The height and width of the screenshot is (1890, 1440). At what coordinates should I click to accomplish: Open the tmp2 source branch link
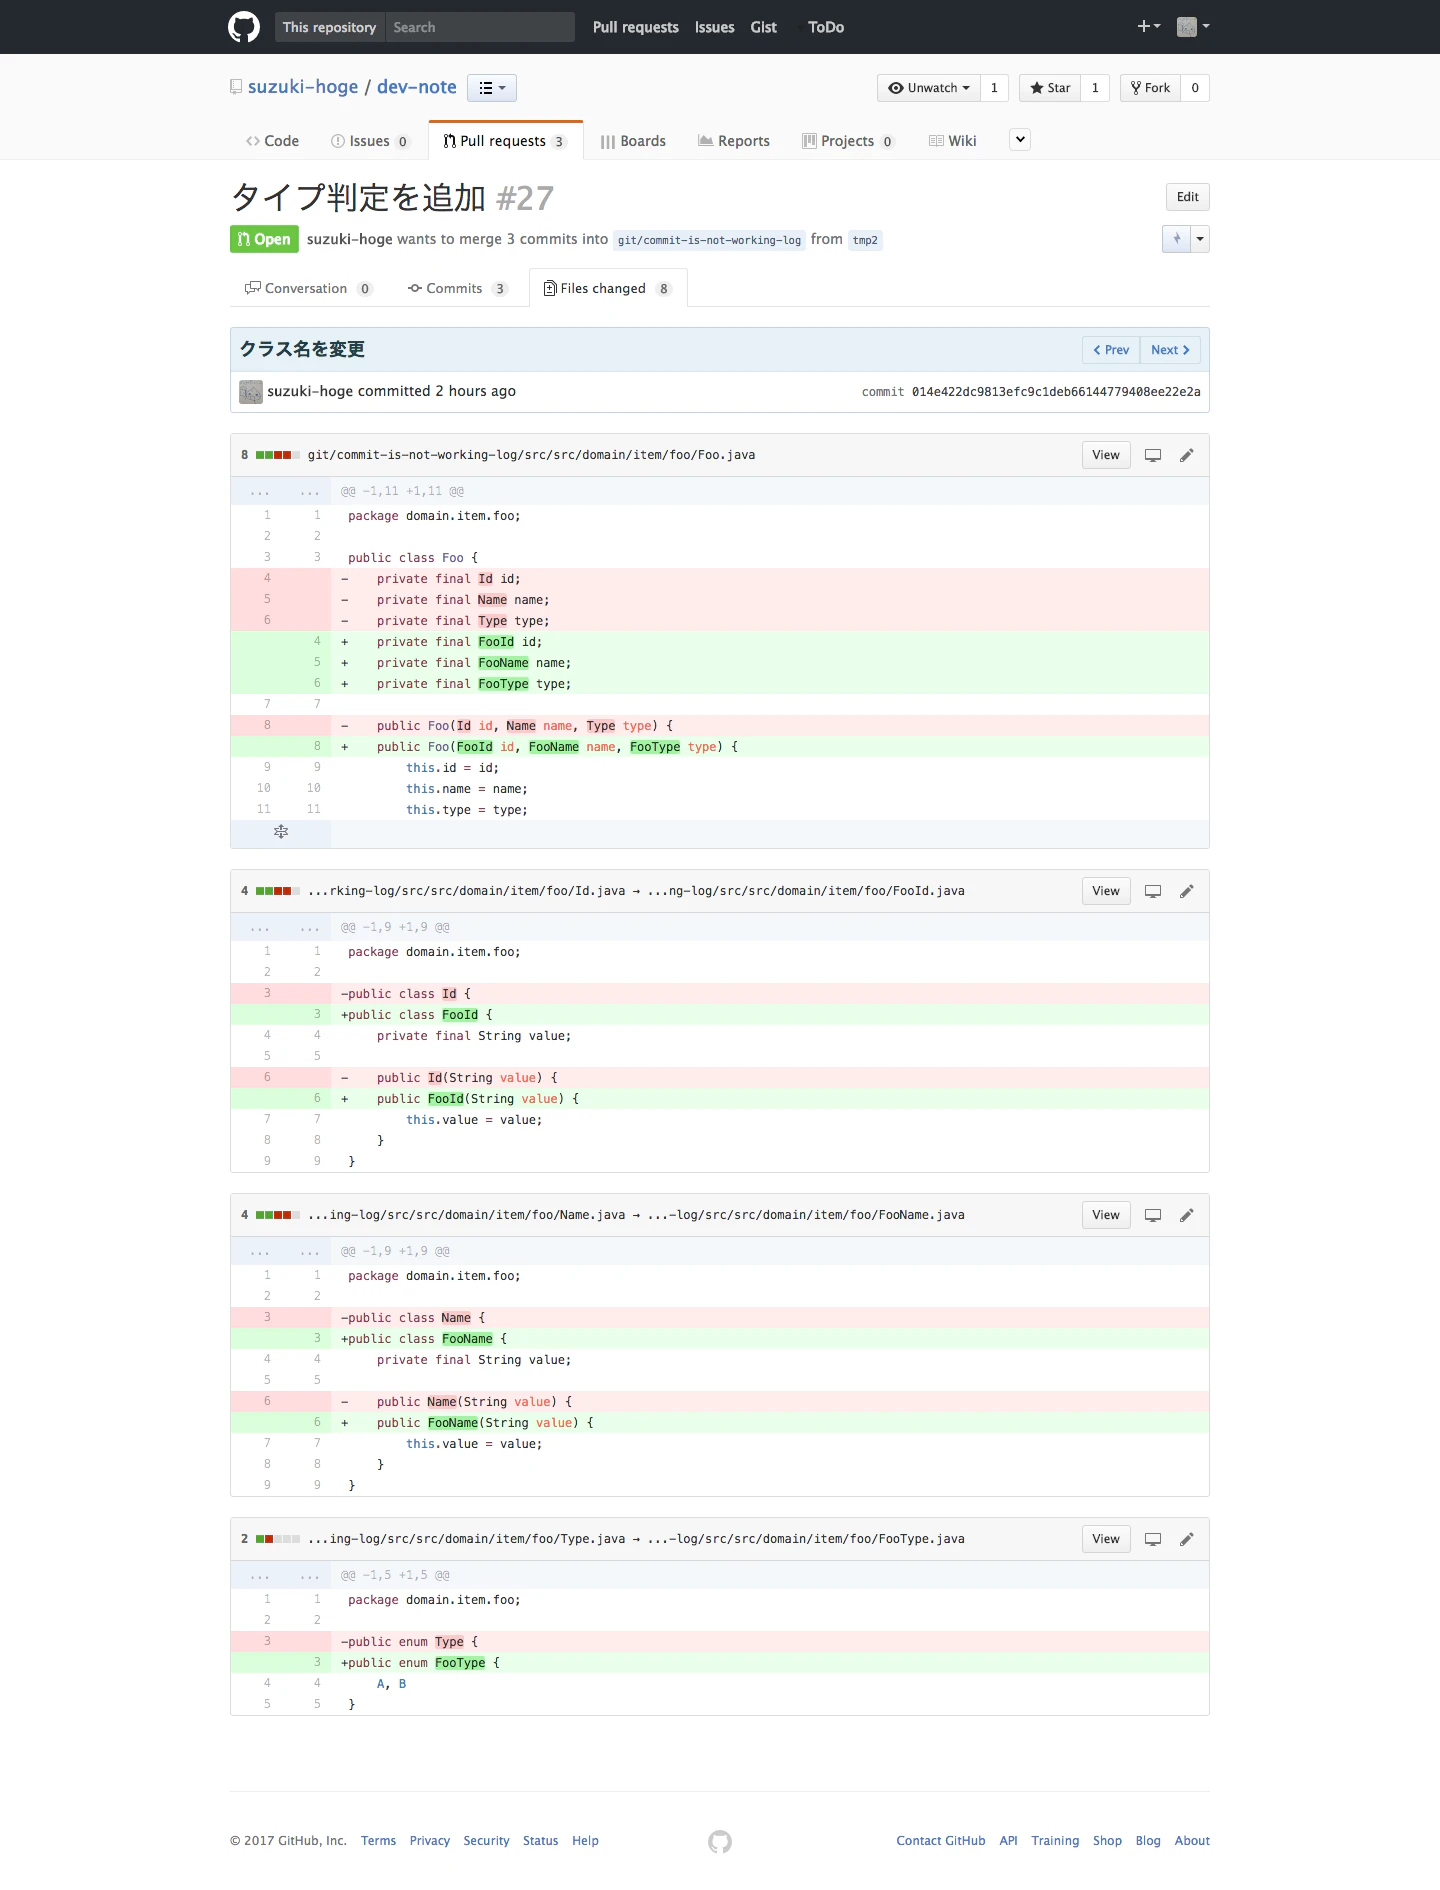[865, 240]
